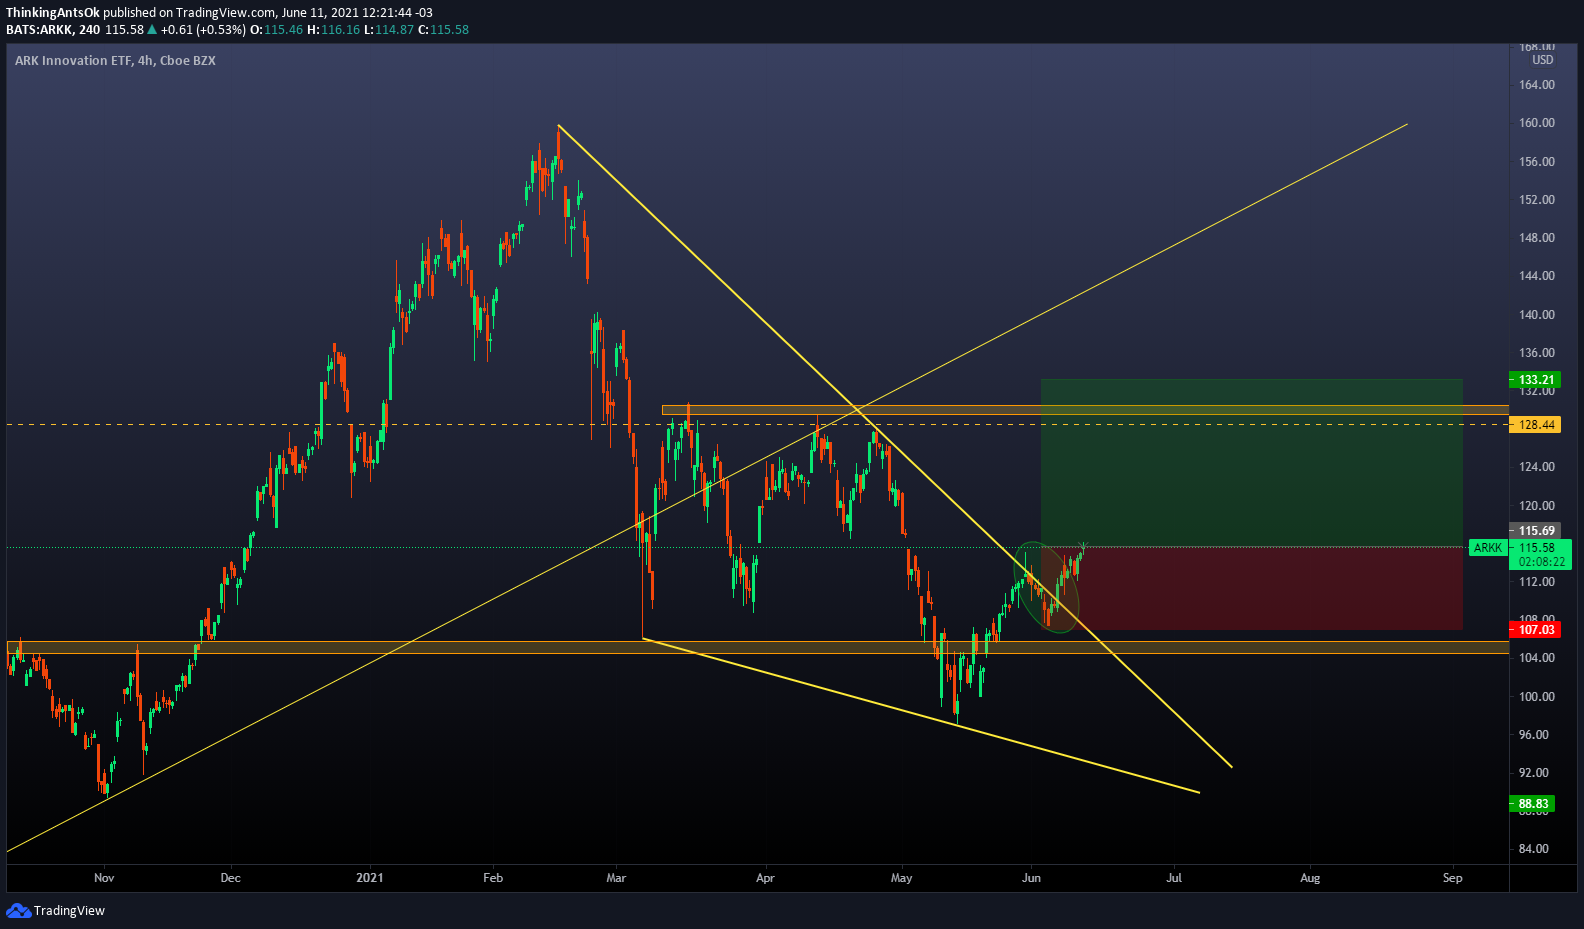Click the 160.00 price axis tick
The height and width of the screenshot is (929, 1584).
point(1537,123)
